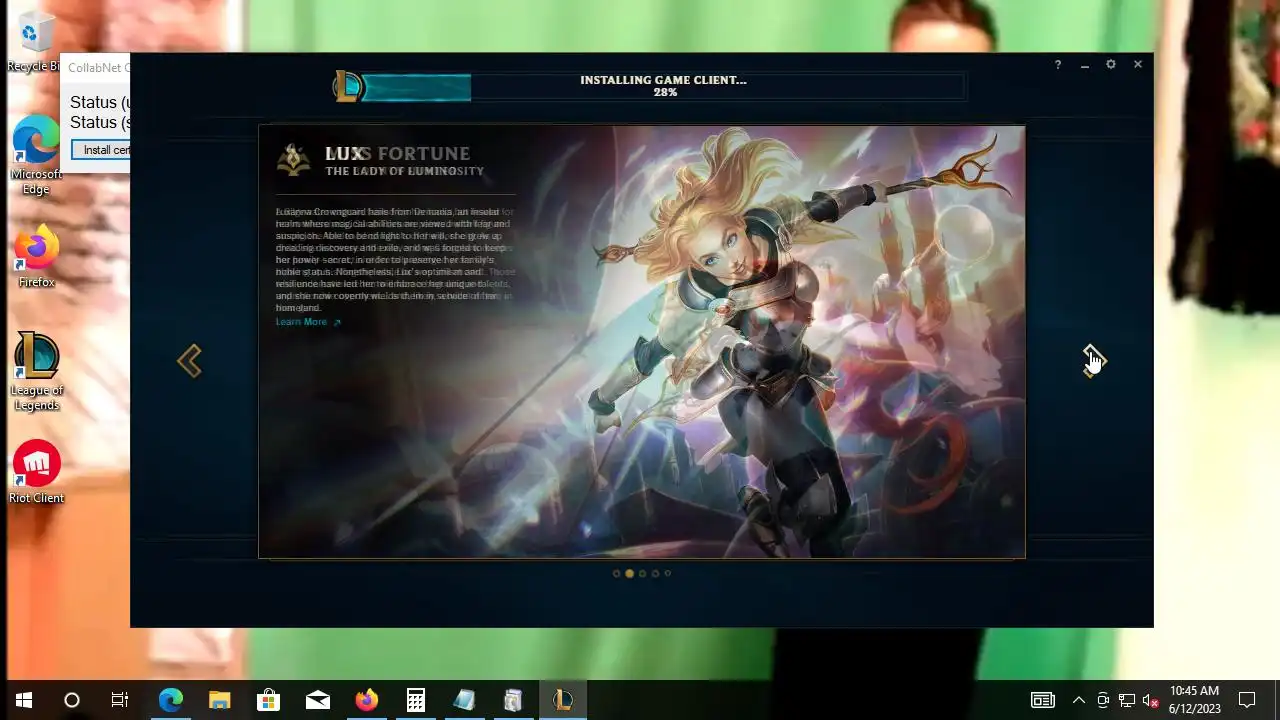Screen dimensions: 1280x720
Task: Click the Lux biography paragraph text
Action: pyautogui.click(x=395, y=260)
